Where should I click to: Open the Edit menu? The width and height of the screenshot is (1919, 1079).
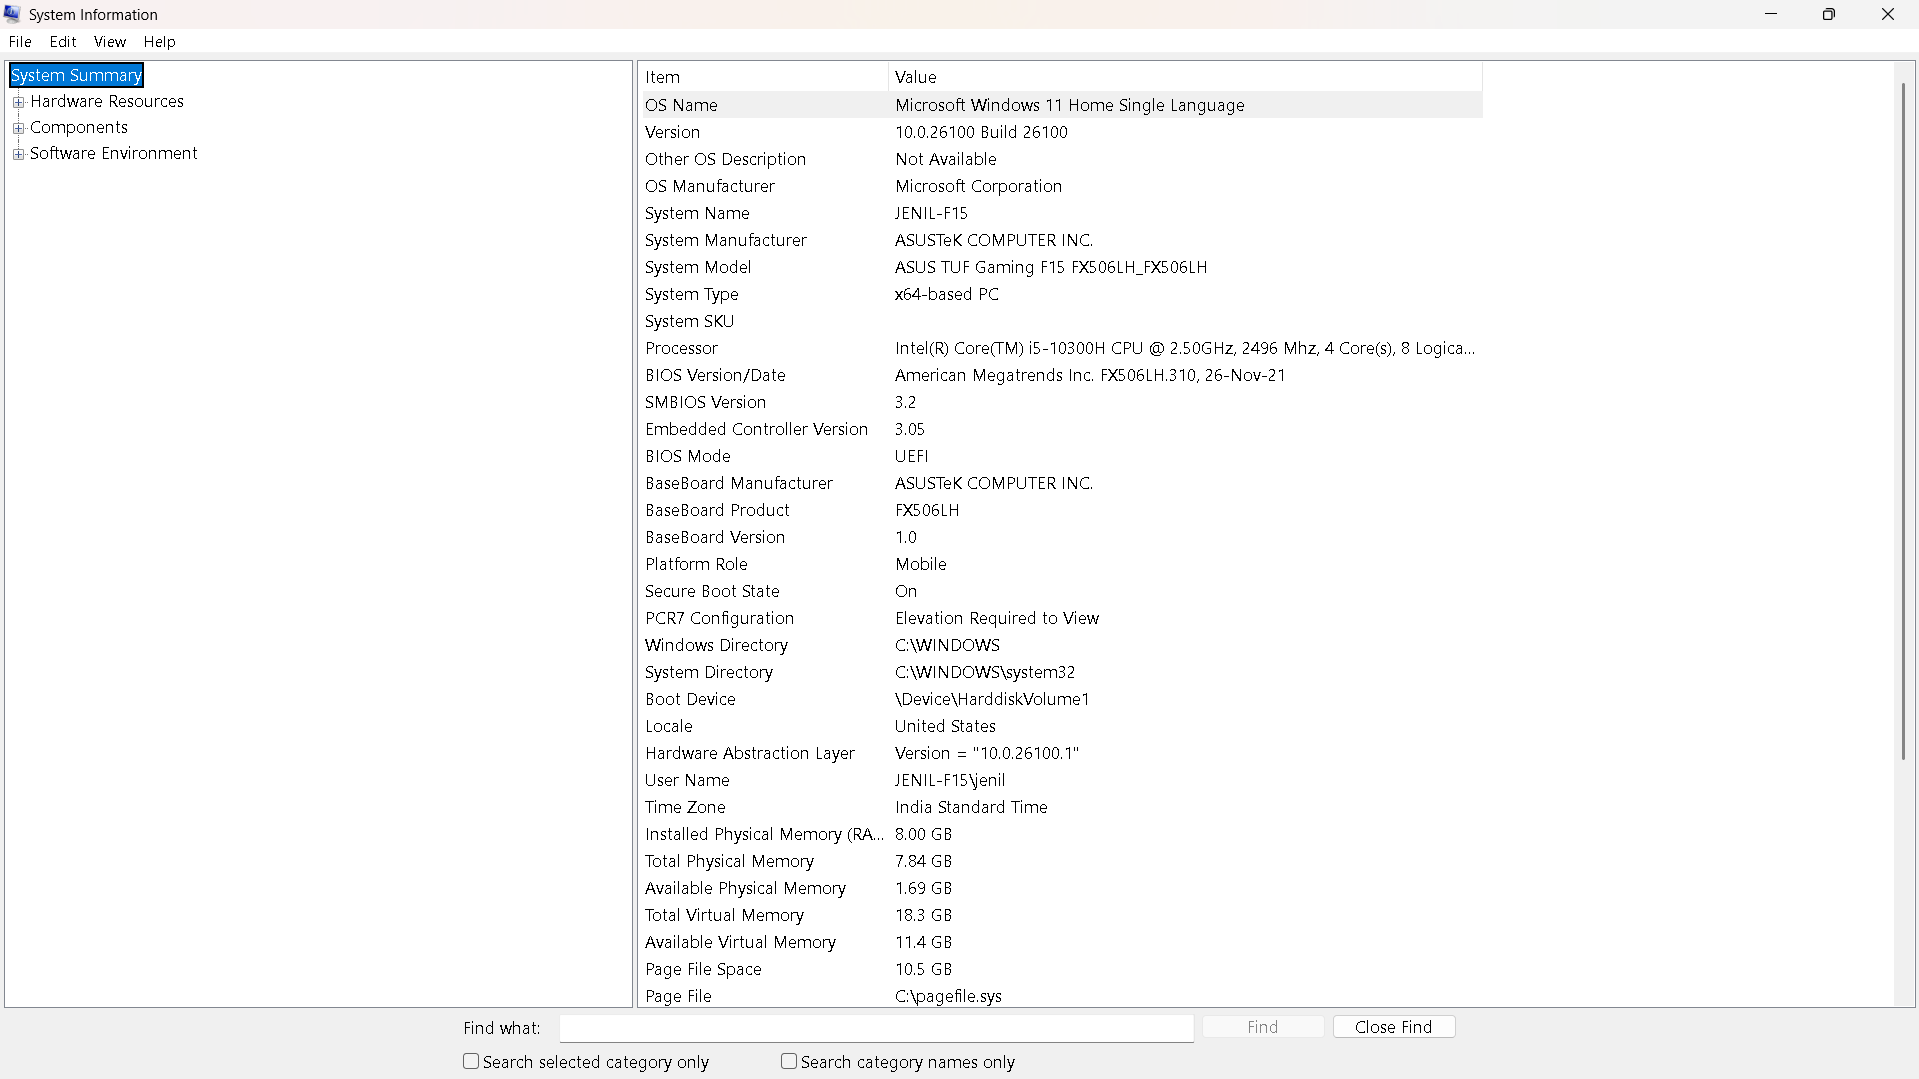(x=62, y=41)
